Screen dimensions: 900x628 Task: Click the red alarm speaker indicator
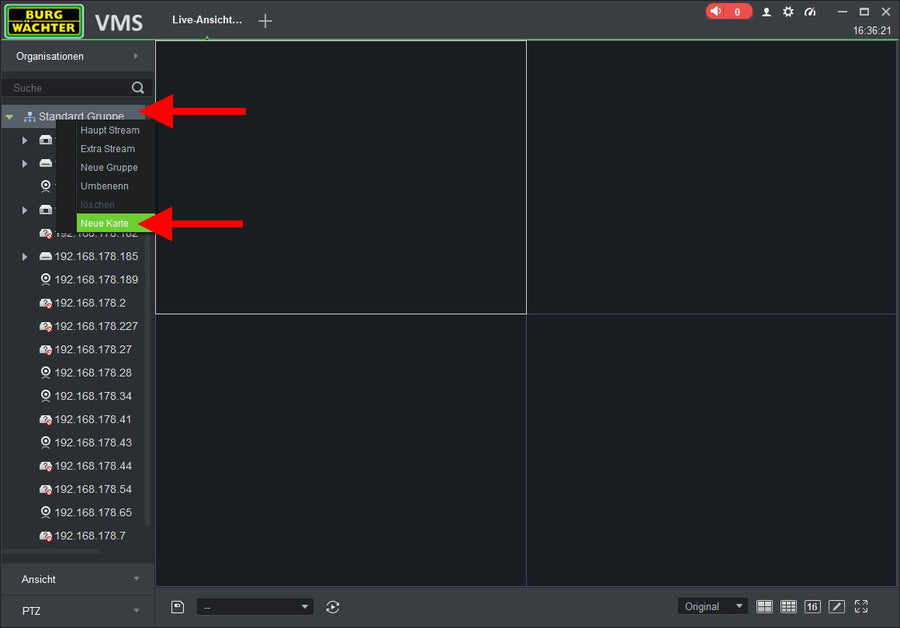(728, 12)
